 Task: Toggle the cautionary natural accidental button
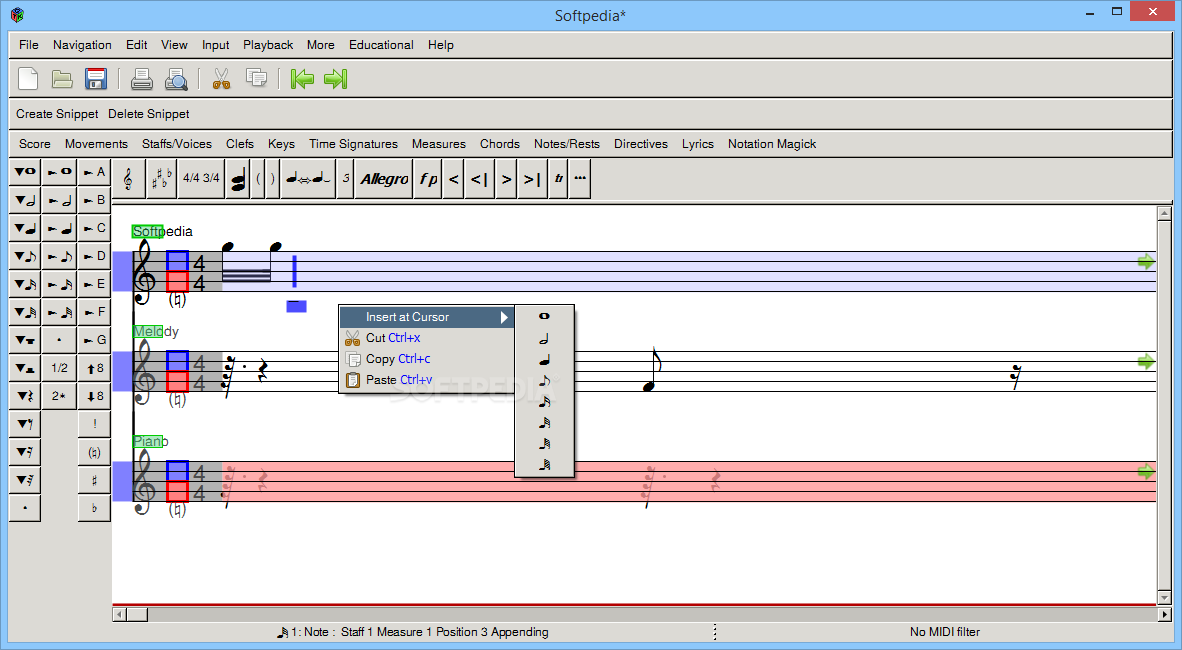pos(94,452)
